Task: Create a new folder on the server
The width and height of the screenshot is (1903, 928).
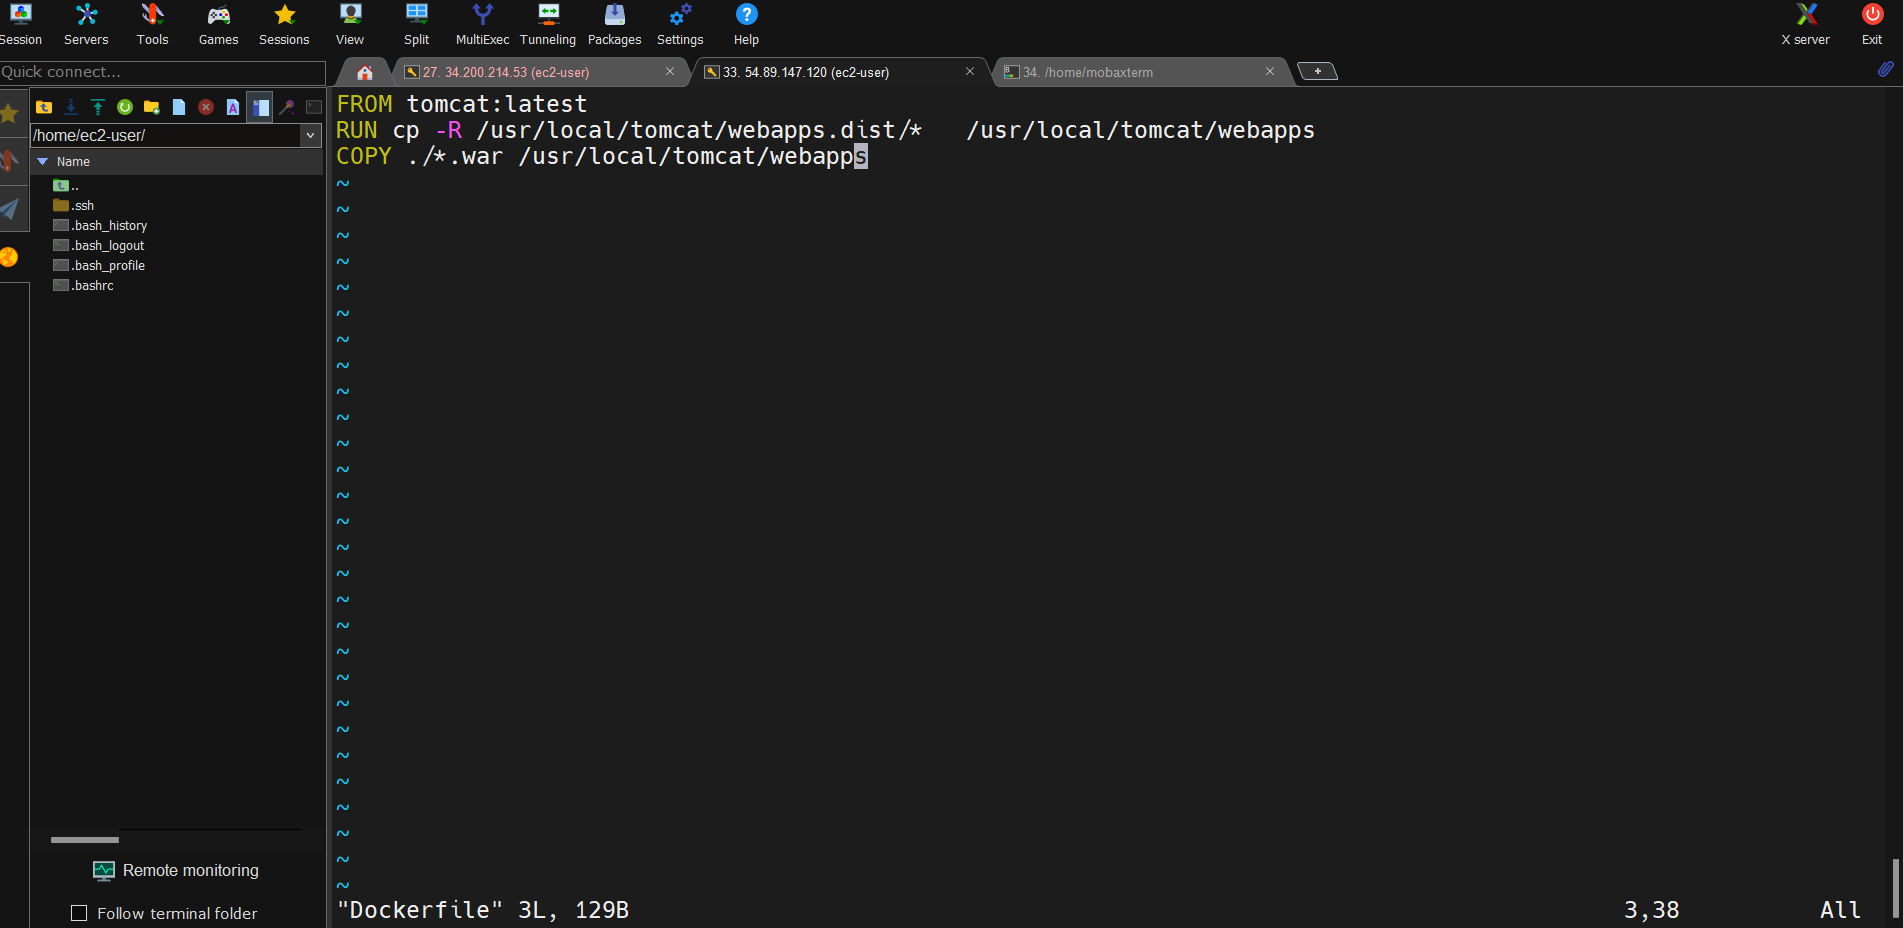Action: [x=151, y=107]
